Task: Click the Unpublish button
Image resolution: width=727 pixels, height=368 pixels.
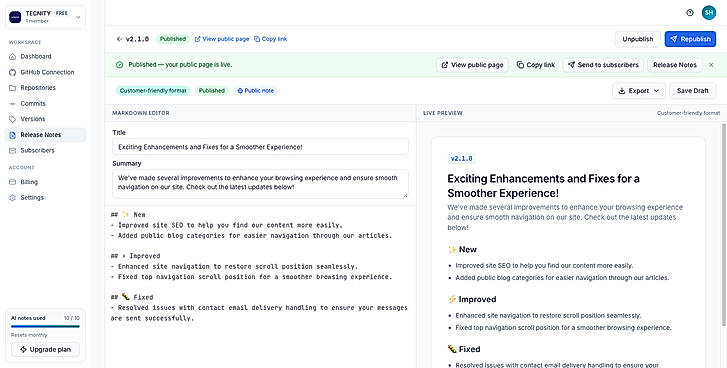Action: 638,39
